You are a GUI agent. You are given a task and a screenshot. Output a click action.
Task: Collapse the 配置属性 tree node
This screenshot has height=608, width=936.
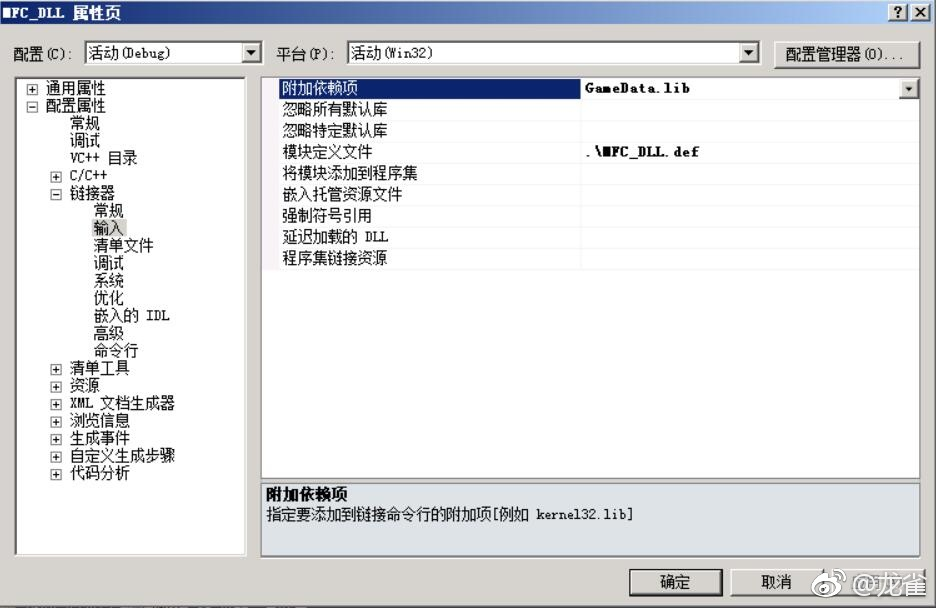click(x=32, y=107)
